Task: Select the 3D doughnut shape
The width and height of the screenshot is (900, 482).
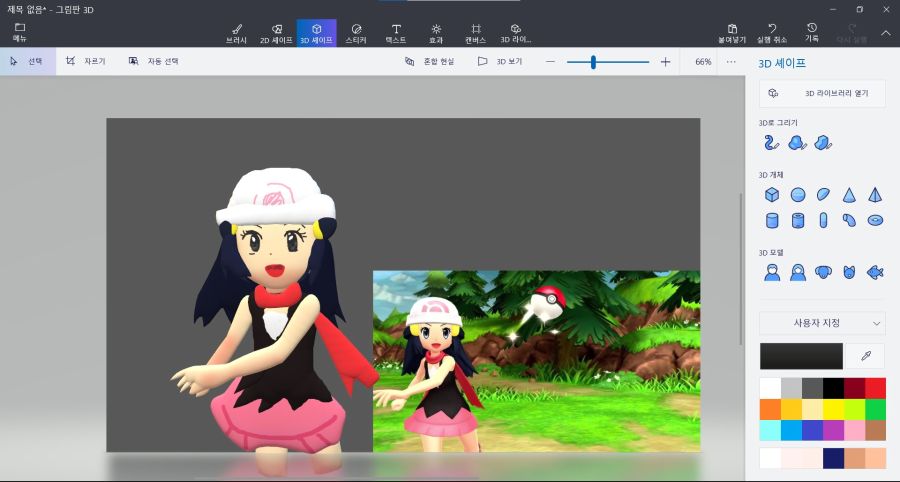Action: (x=875, y=220)
